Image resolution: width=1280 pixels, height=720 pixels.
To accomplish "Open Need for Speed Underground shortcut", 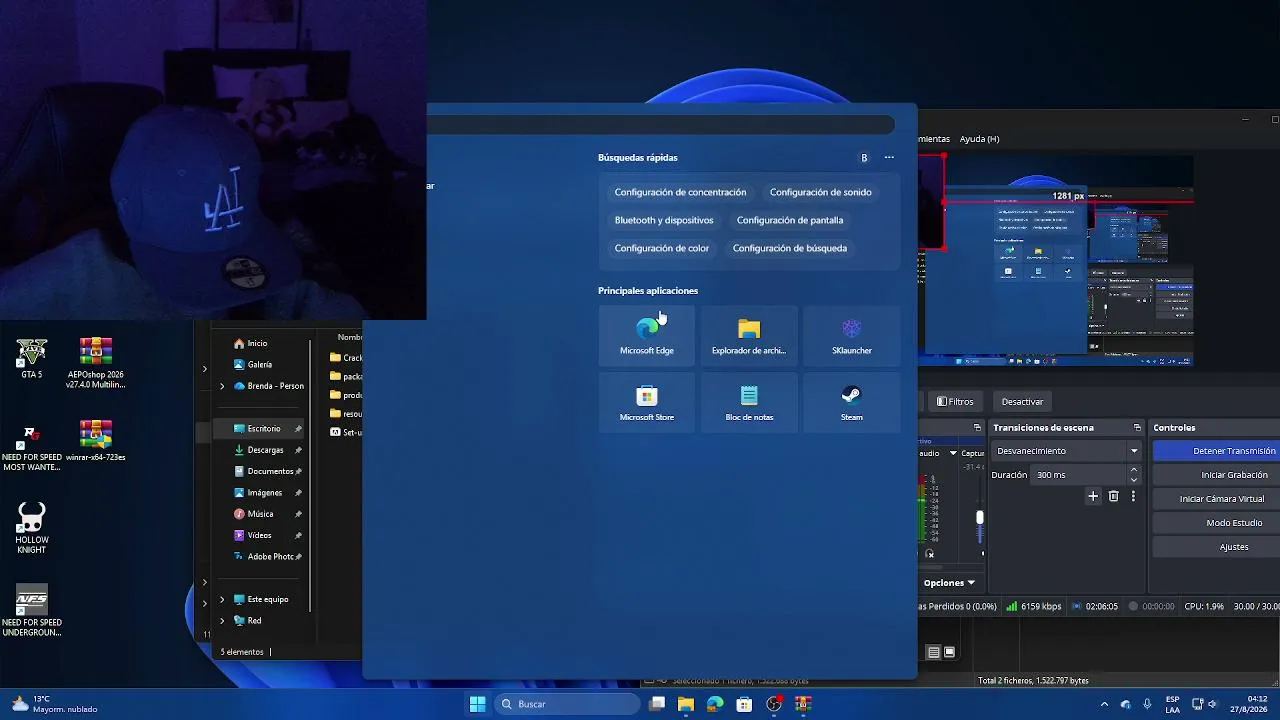I will [x=32, y=610].
